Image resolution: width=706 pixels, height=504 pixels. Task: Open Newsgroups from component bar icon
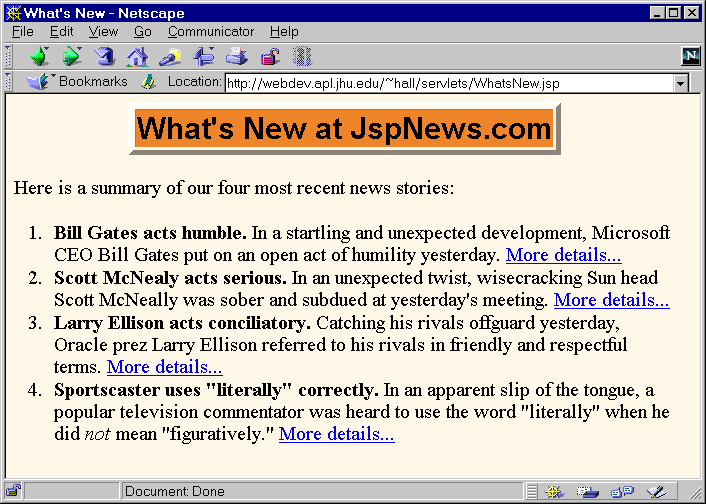622,491
